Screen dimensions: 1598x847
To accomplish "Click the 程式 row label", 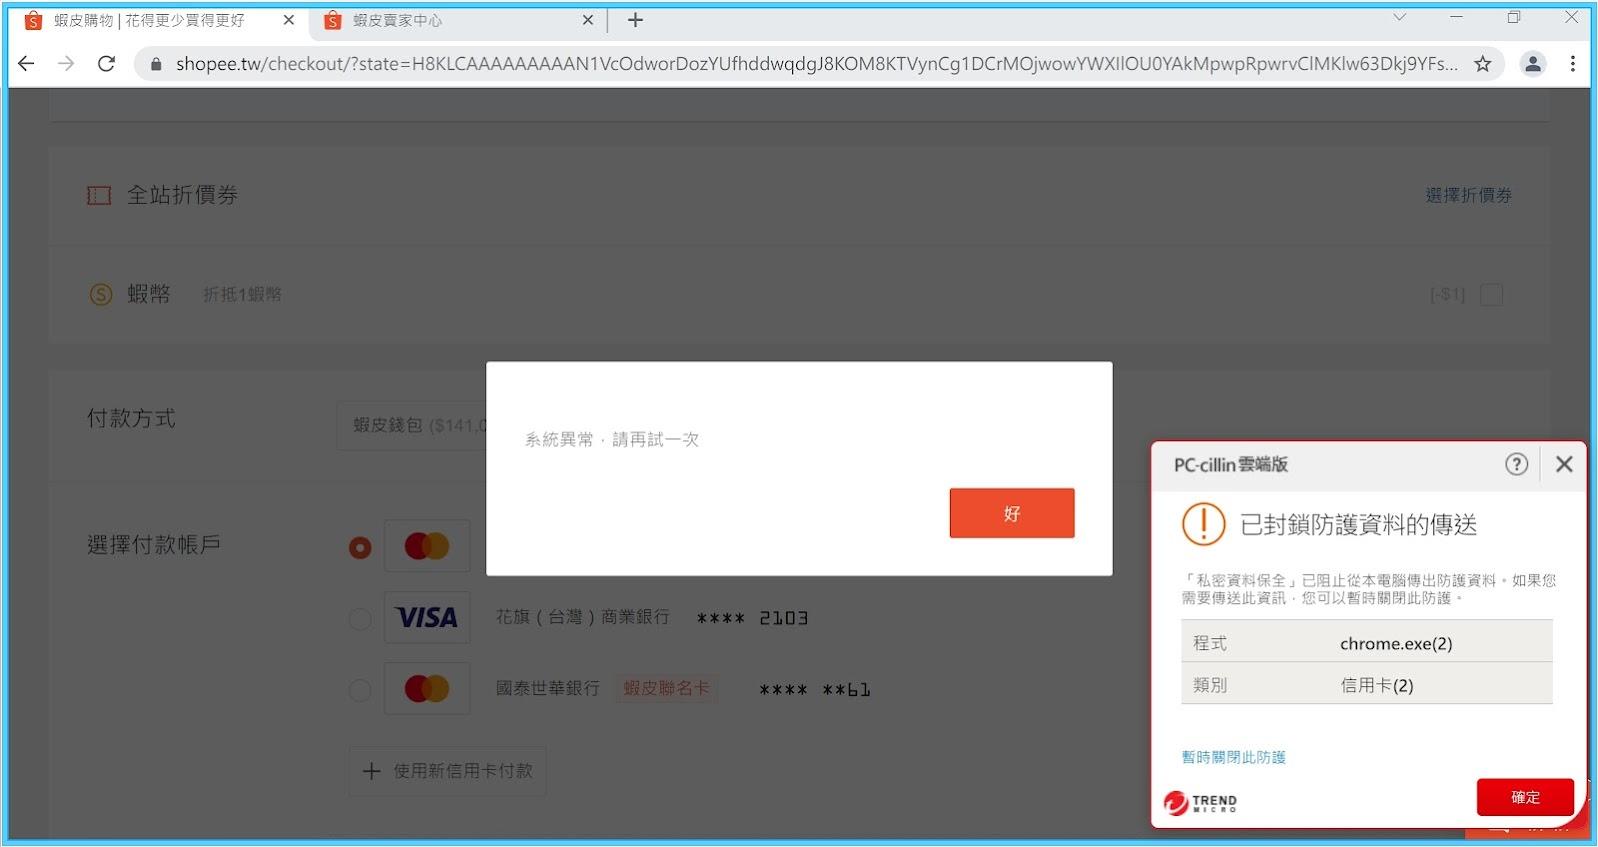I will point(1210,643).
